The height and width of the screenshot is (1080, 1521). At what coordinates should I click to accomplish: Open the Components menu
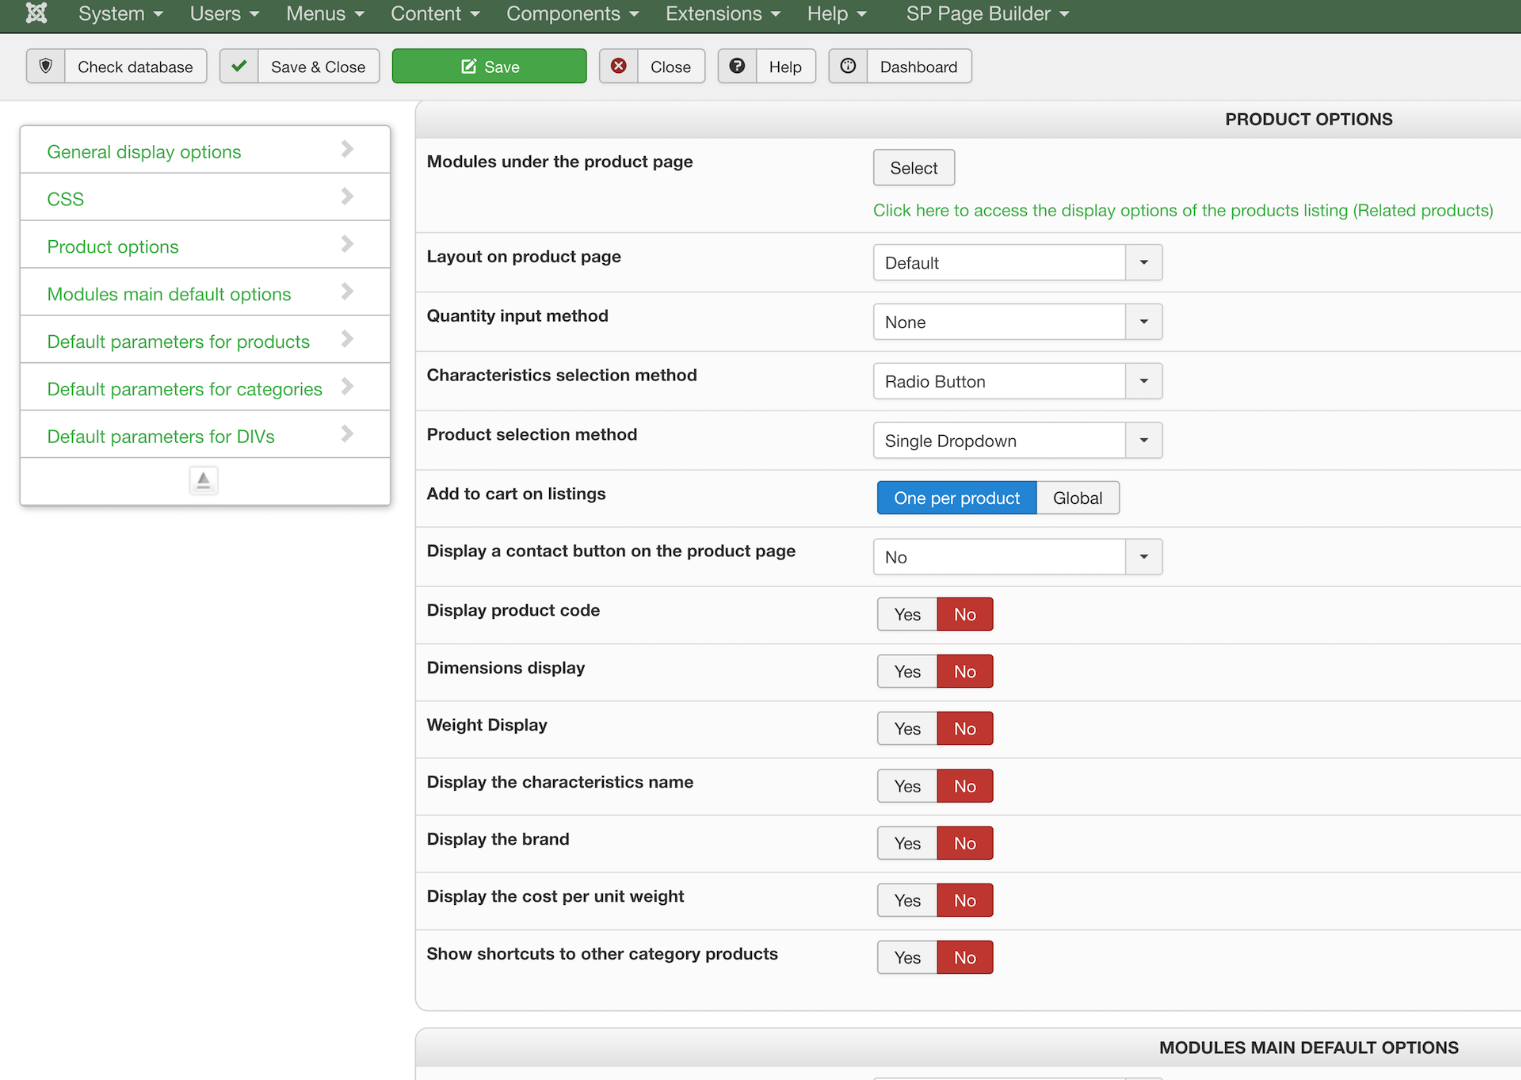pyautogui.click(x=572, y=14)
